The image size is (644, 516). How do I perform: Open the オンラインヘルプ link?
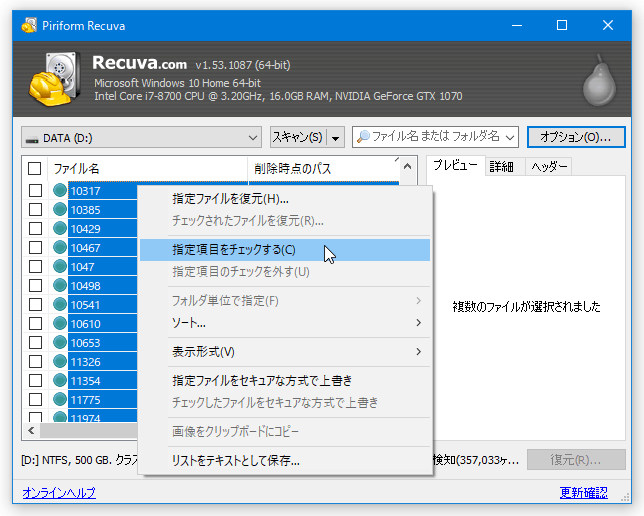pyautogui.click(x=59, y=492)
